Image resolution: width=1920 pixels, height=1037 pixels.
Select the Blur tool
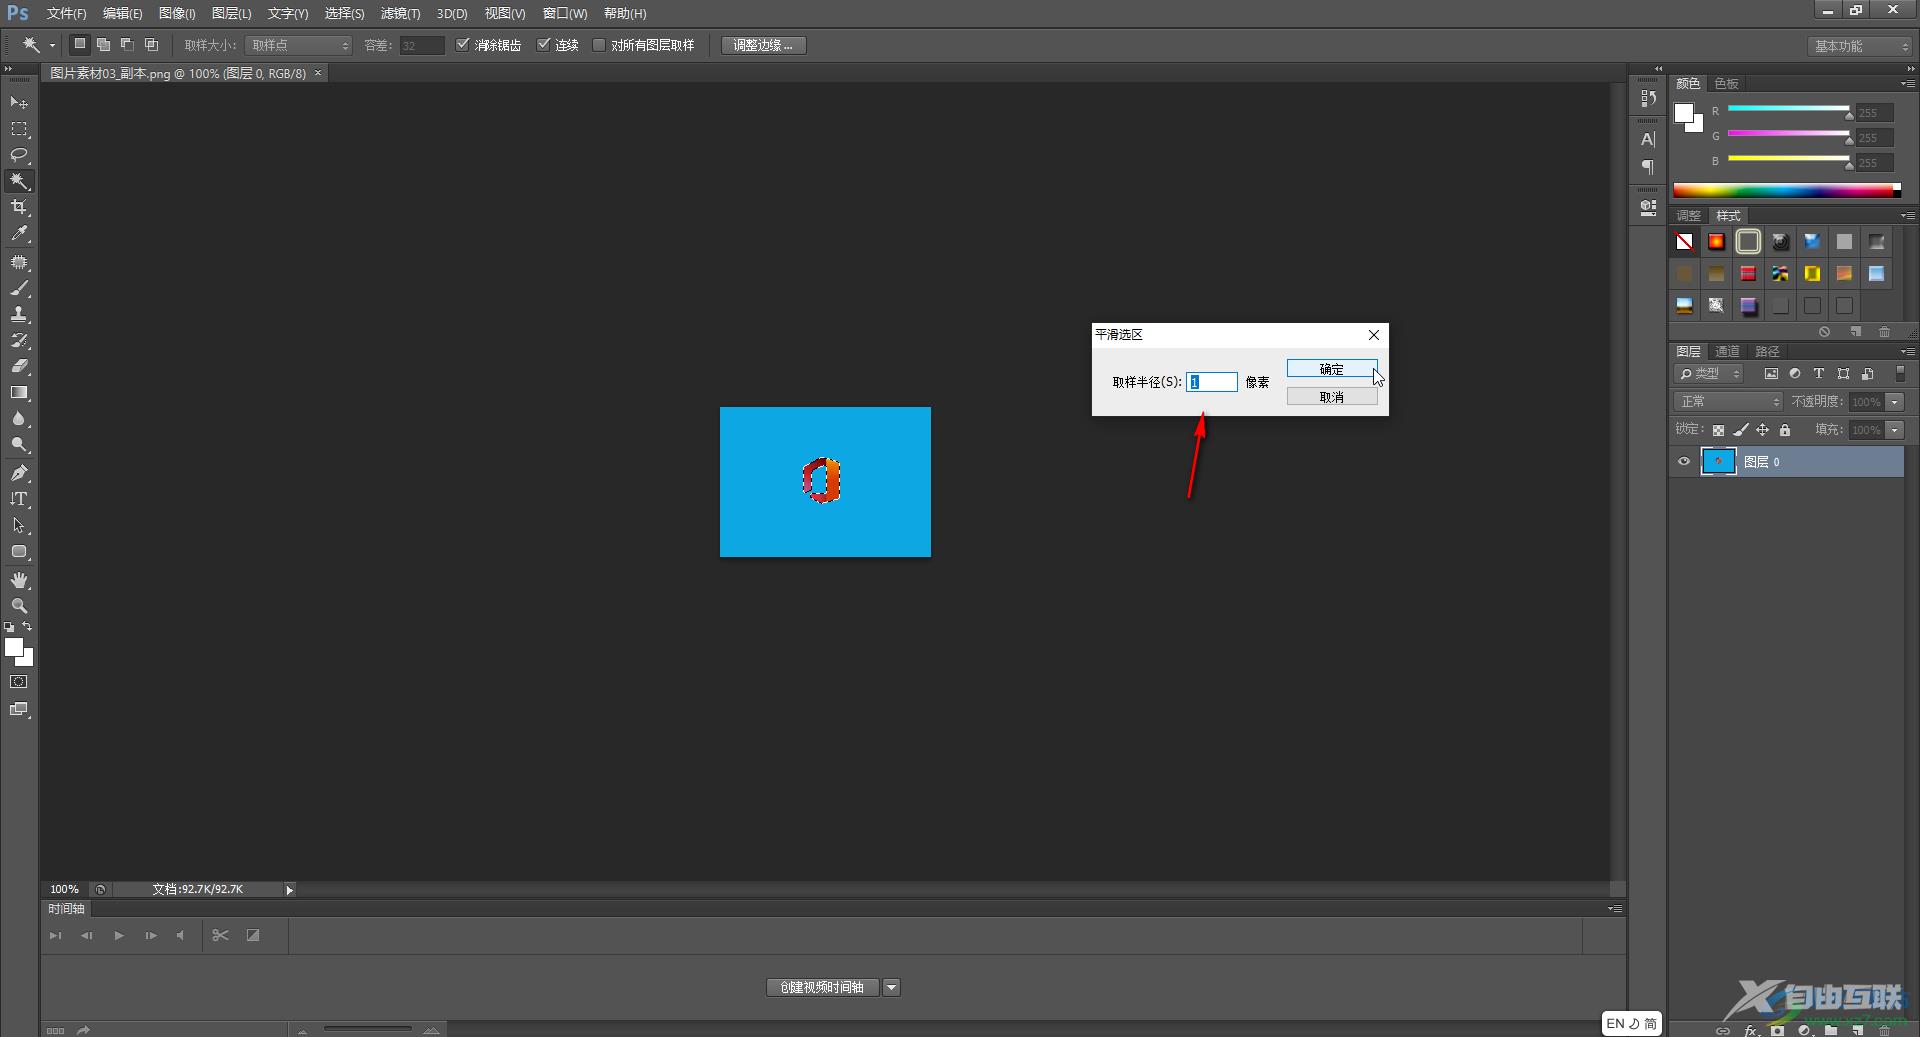[19, 419]
